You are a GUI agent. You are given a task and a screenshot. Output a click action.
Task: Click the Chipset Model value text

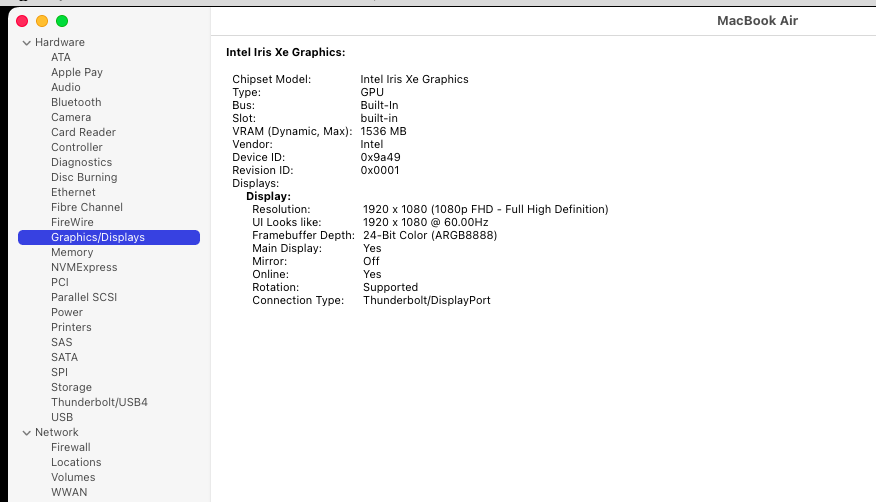415,79
